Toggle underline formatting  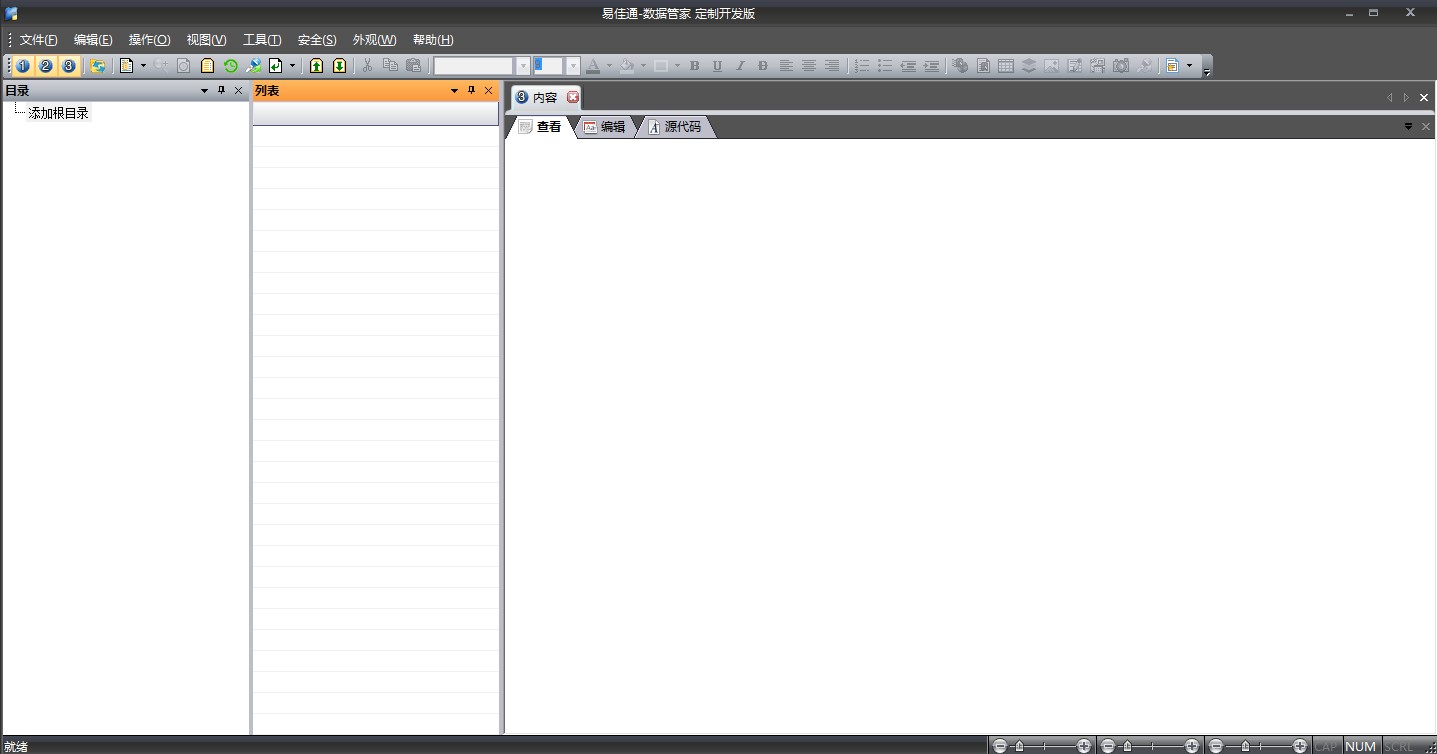point(717,66)
